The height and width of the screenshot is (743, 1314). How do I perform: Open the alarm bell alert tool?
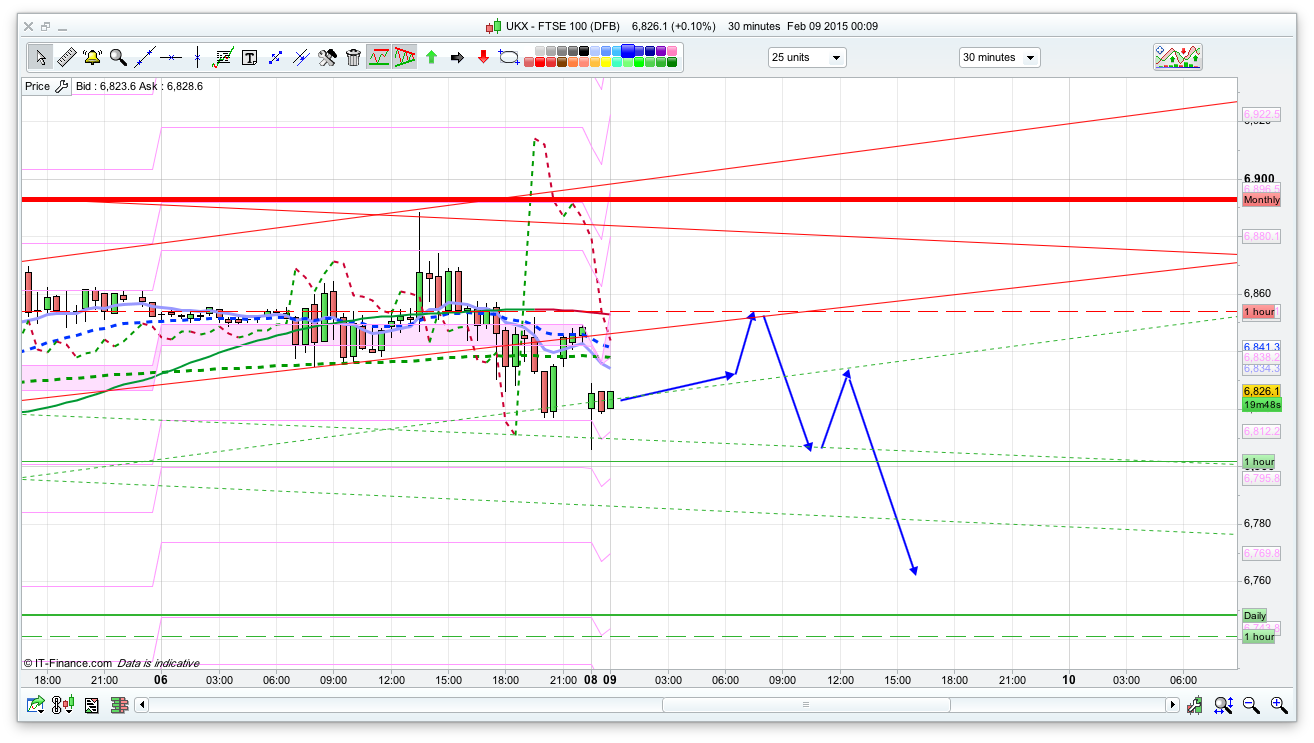pyautogui.click(x=92, y=57)
